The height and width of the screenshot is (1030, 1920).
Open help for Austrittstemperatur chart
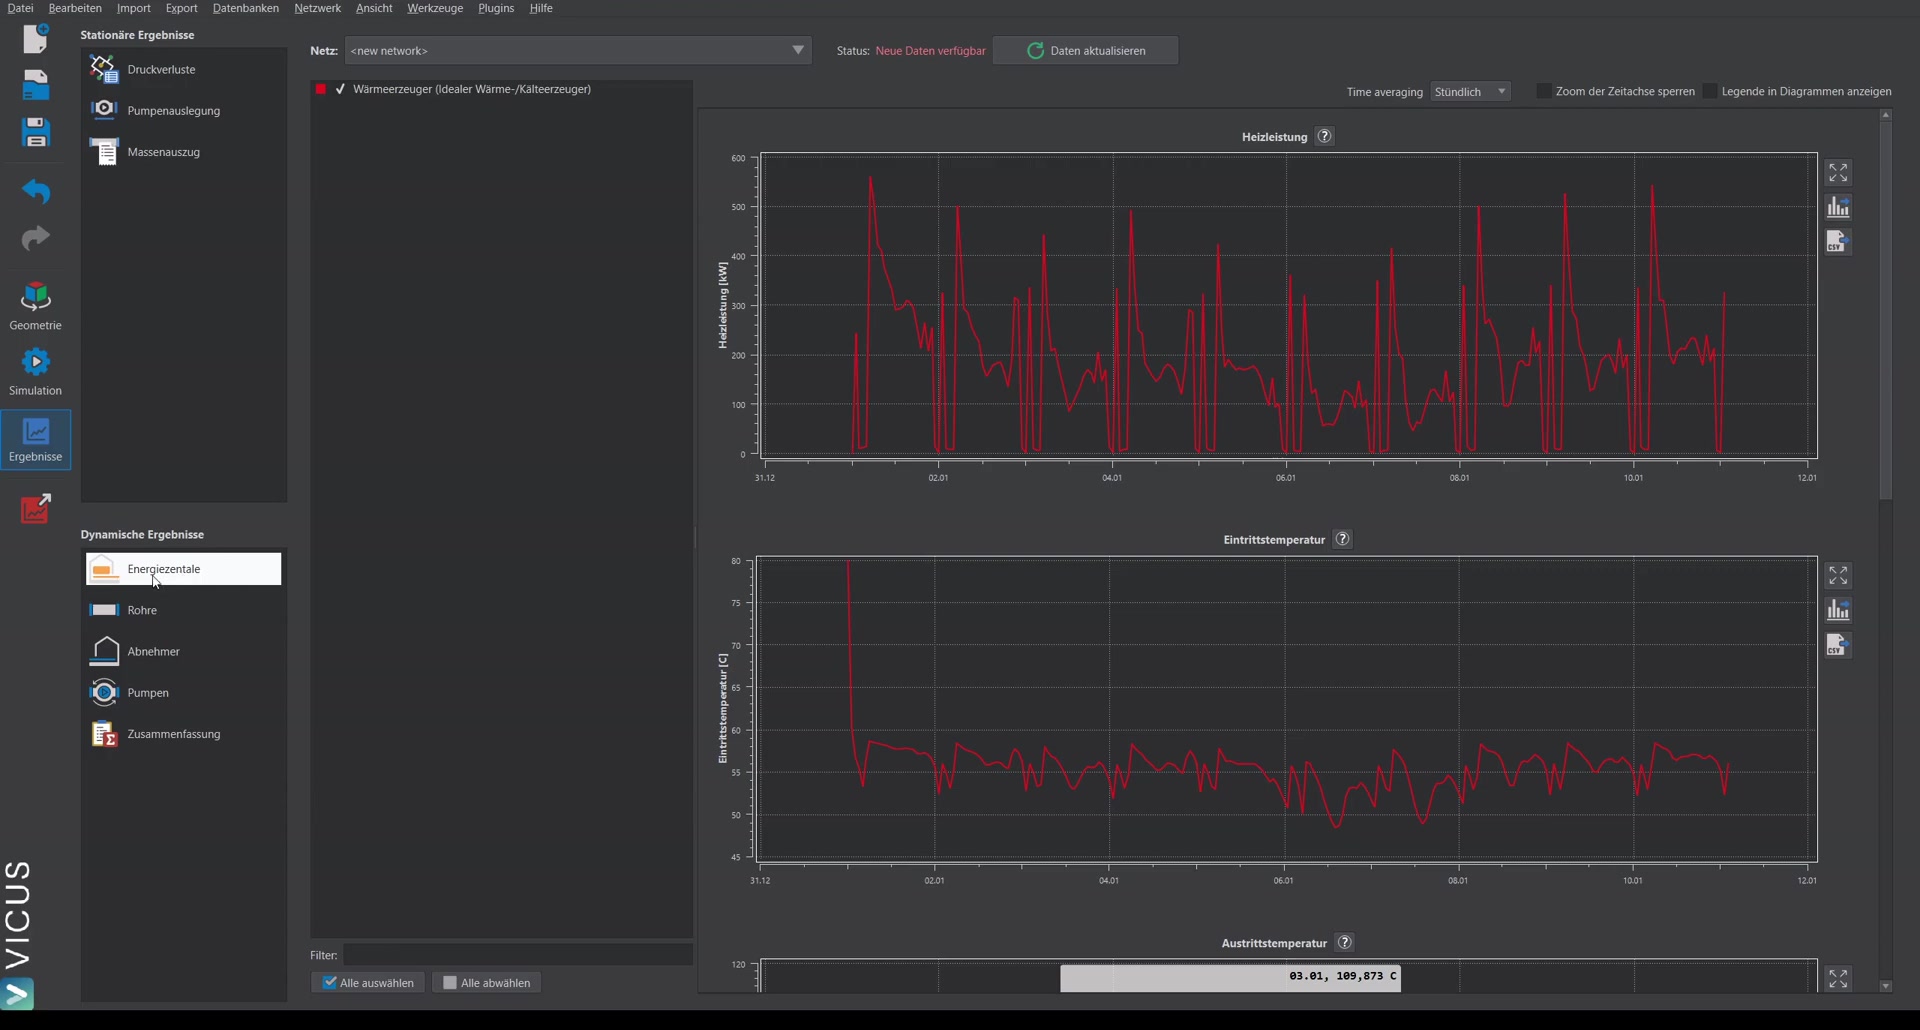point(1345,942)
